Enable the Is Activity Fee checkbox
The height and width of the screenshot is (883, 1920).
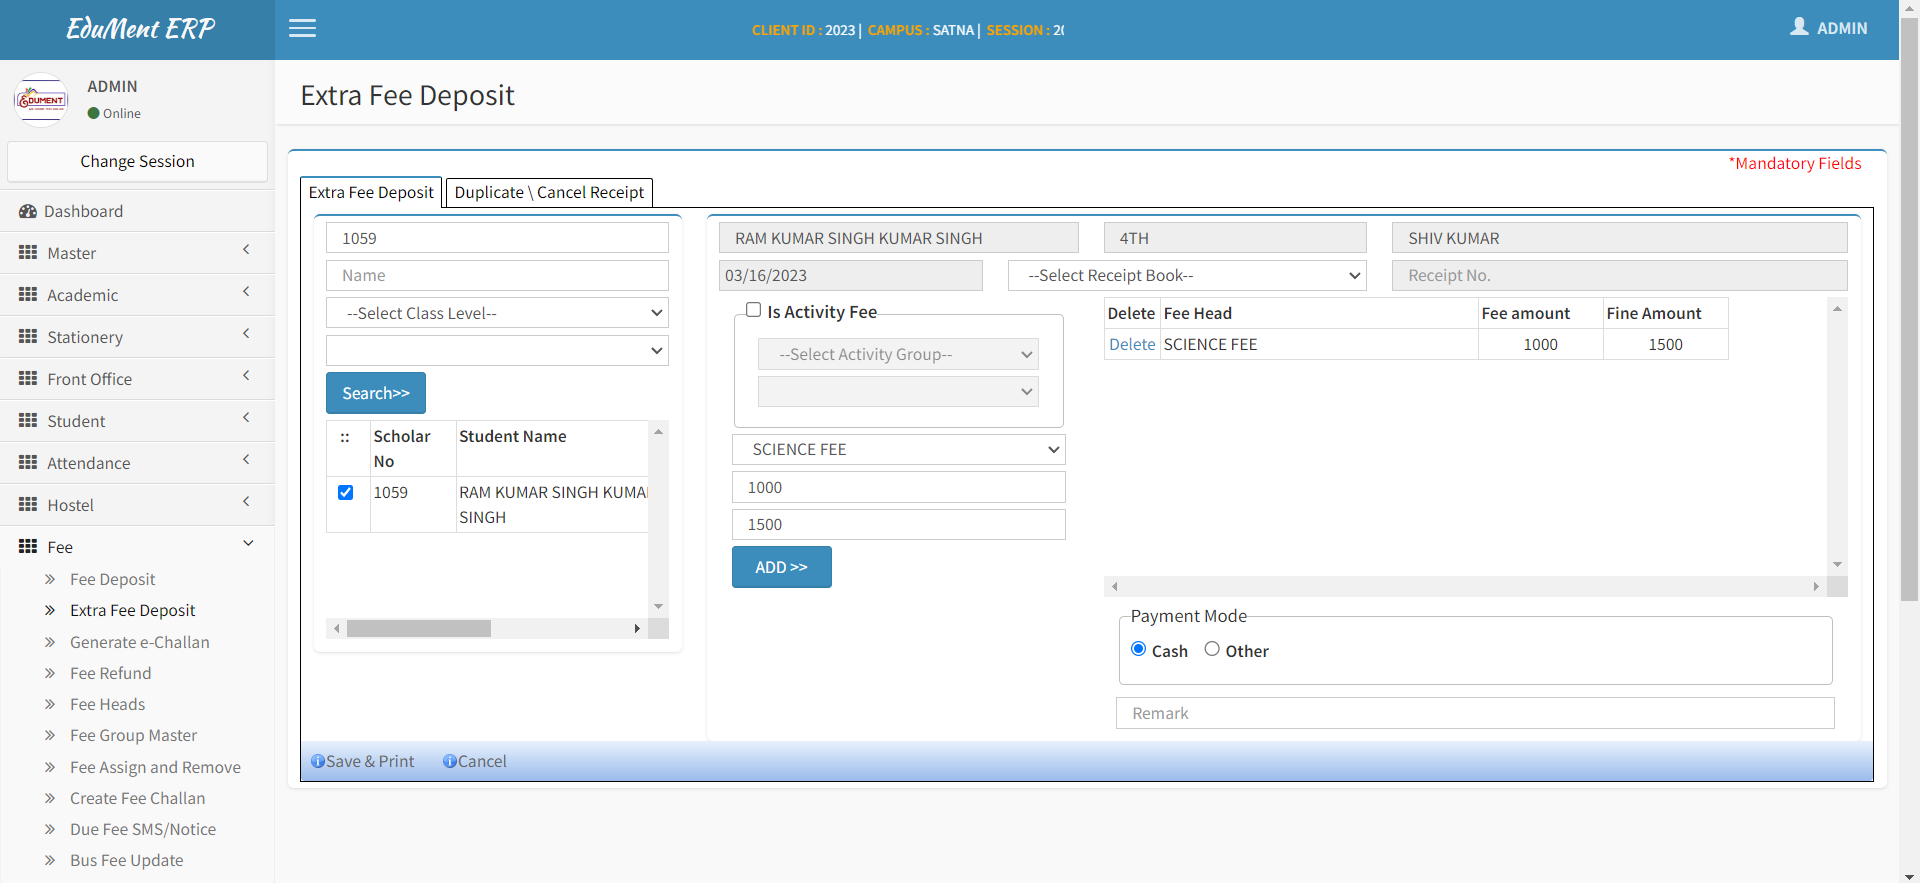point(754,311)
